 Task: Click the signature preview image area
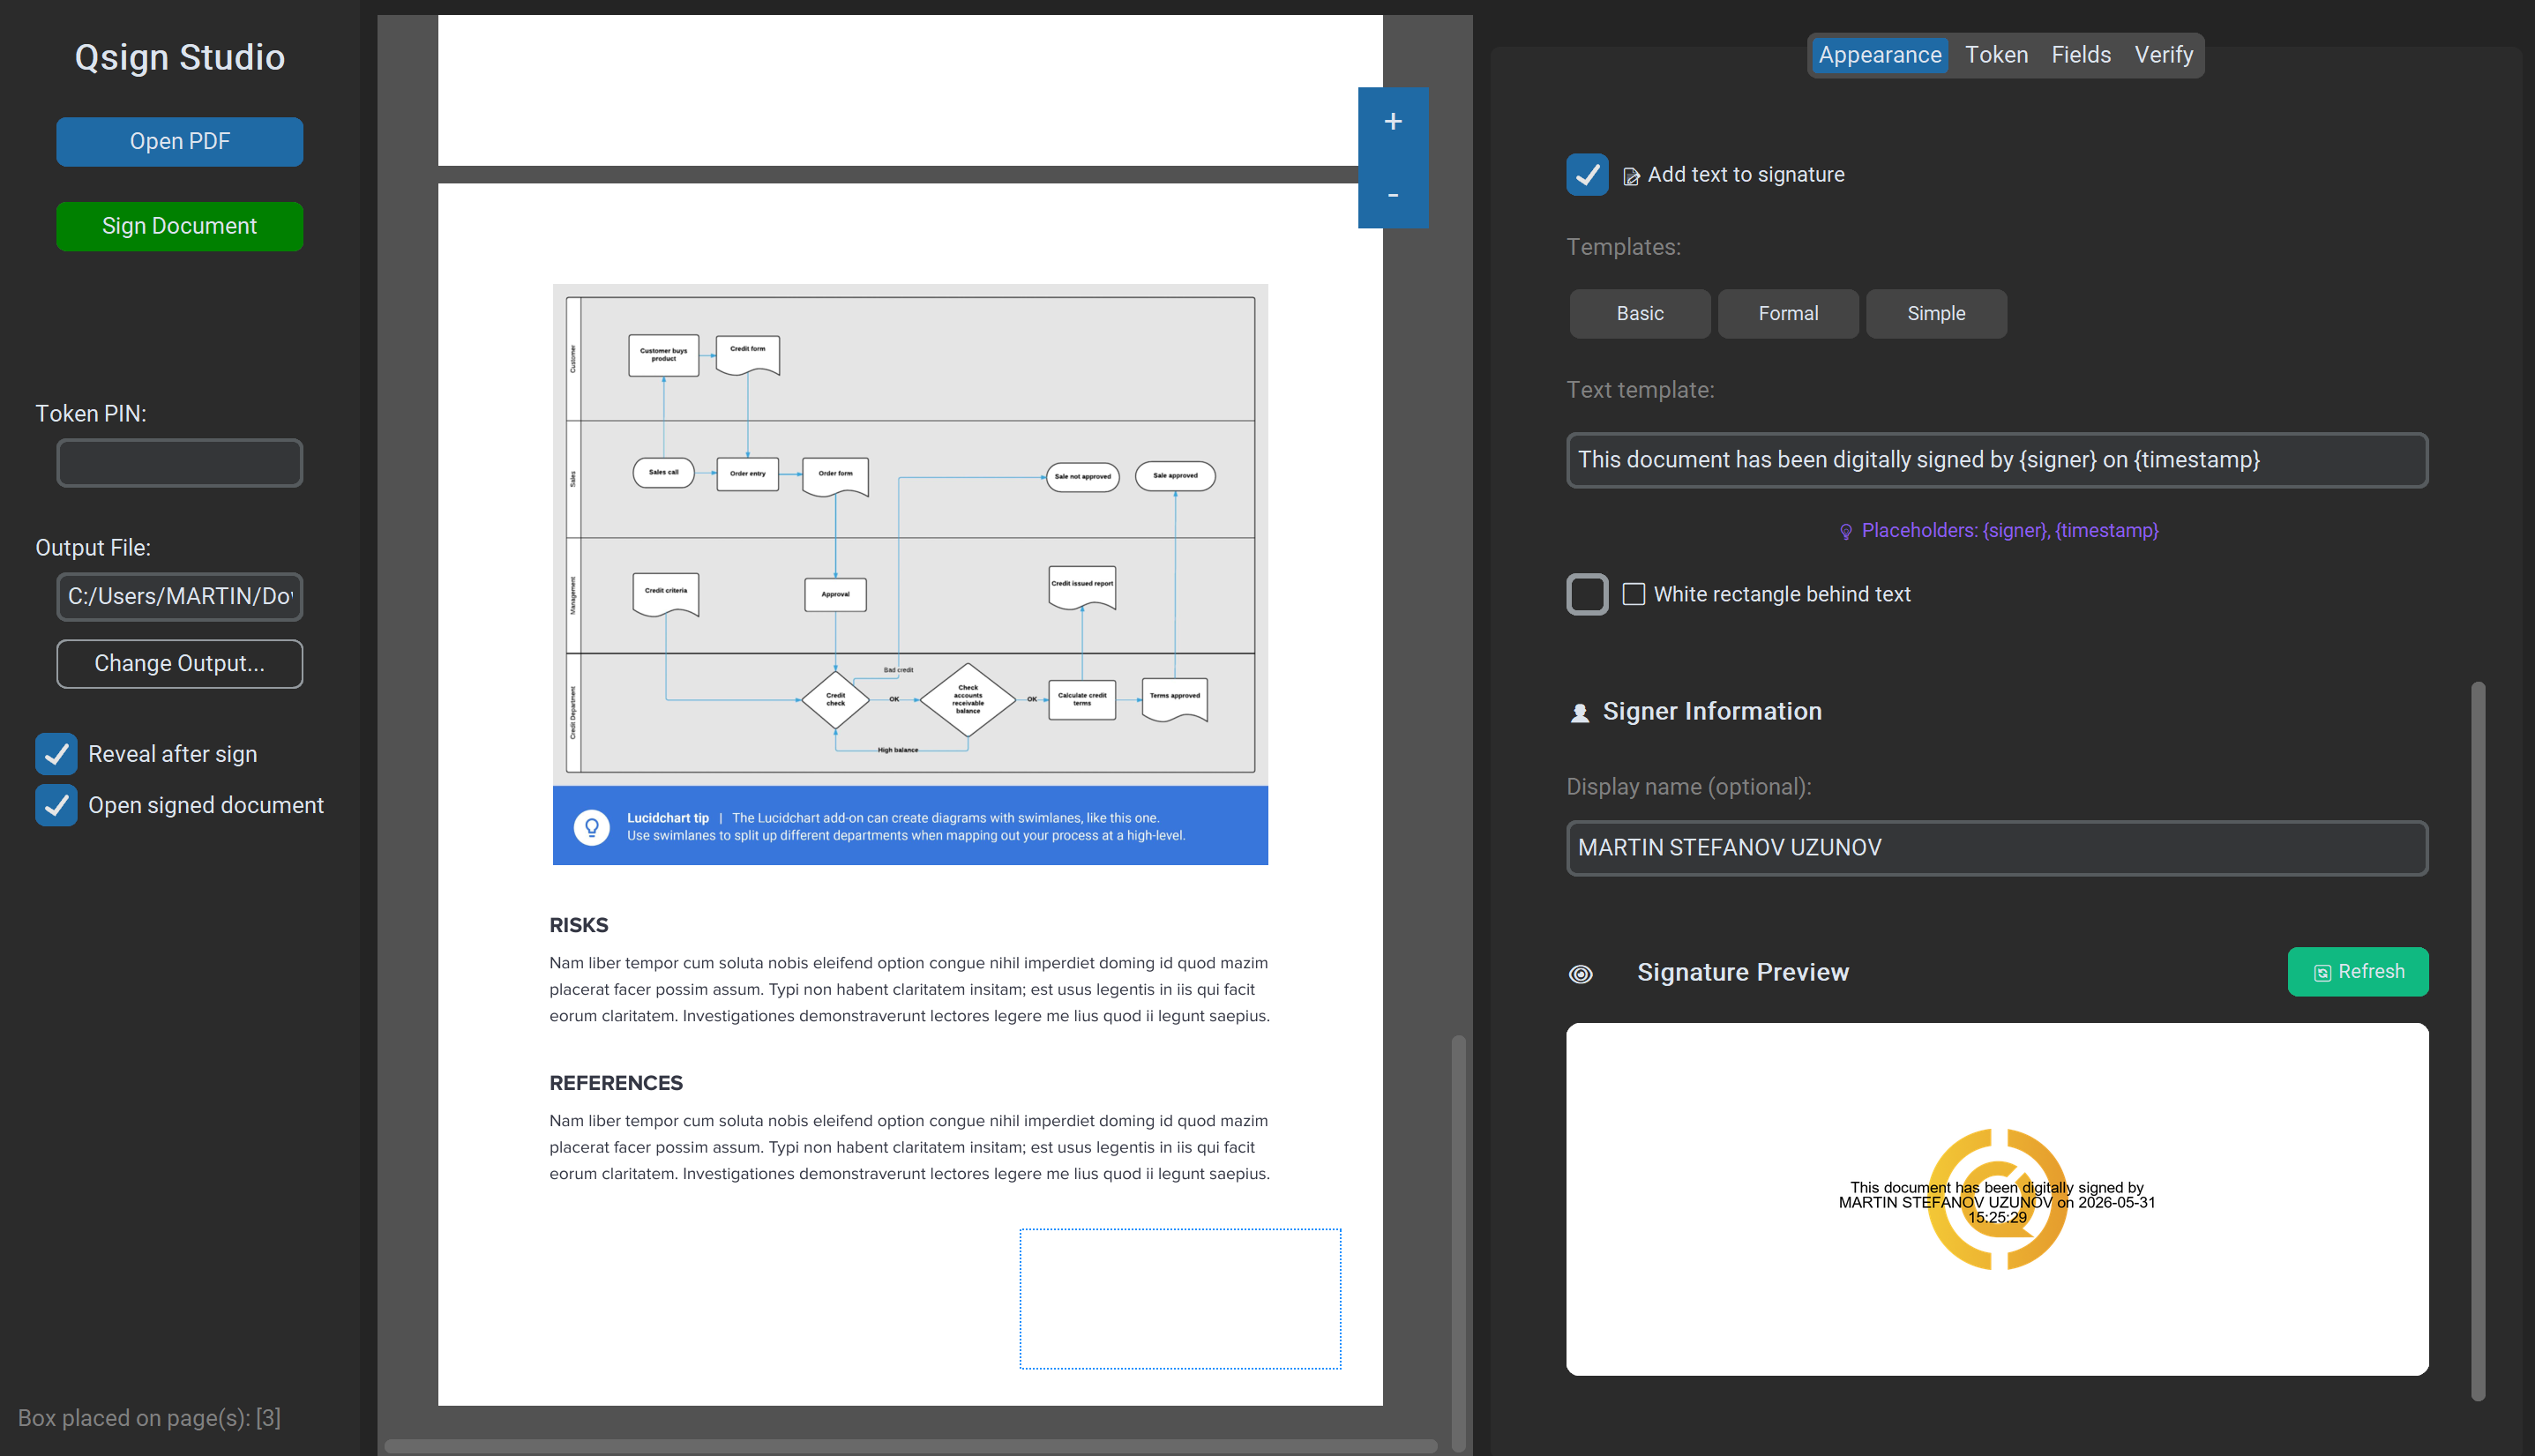1997,1199
